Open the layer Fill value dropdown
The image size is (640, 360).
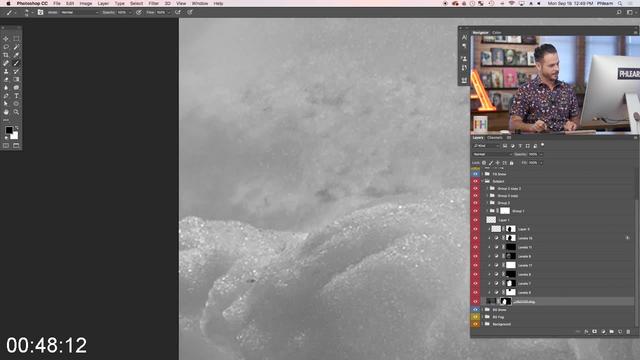pyautogui.click(x=541, y=163)
